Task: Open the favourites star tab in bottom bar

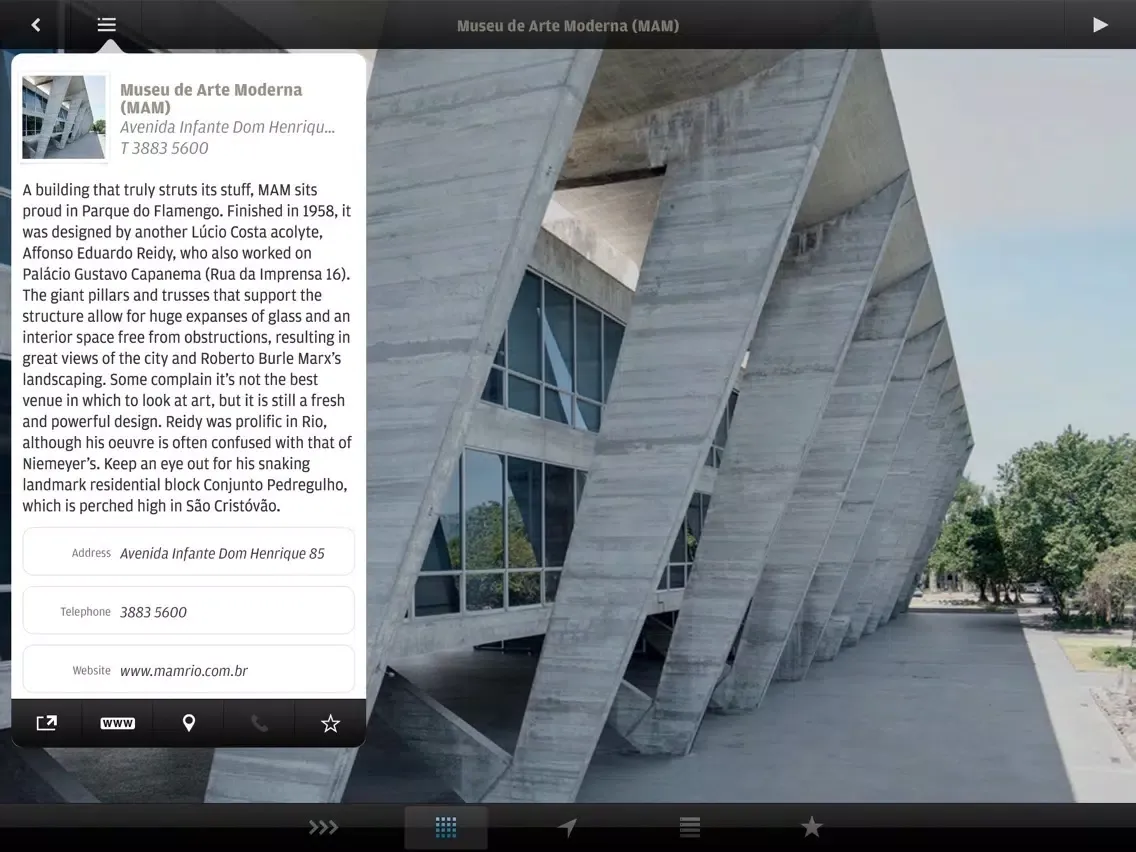Action: pyautogui.click(x=811, y=827)
